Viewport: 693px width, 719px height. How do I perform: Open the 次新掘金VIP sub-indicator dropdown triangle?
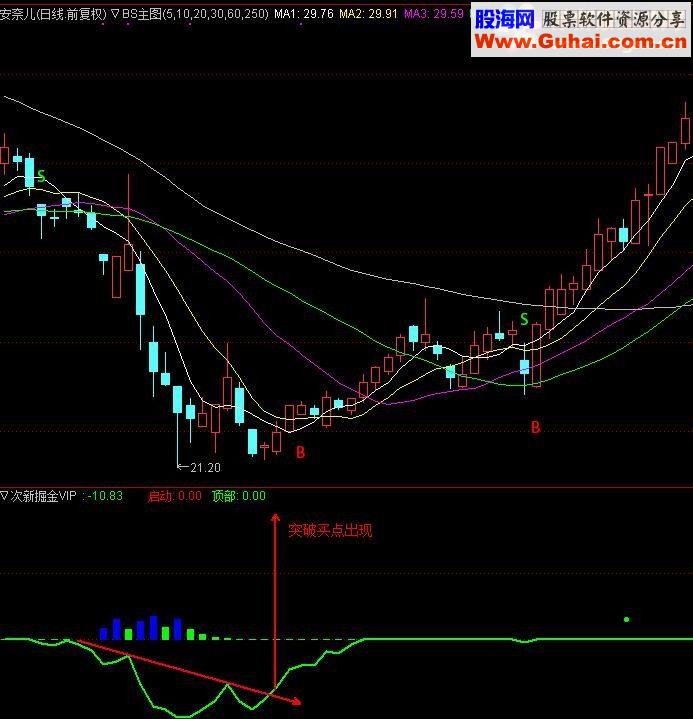(4, 495)
